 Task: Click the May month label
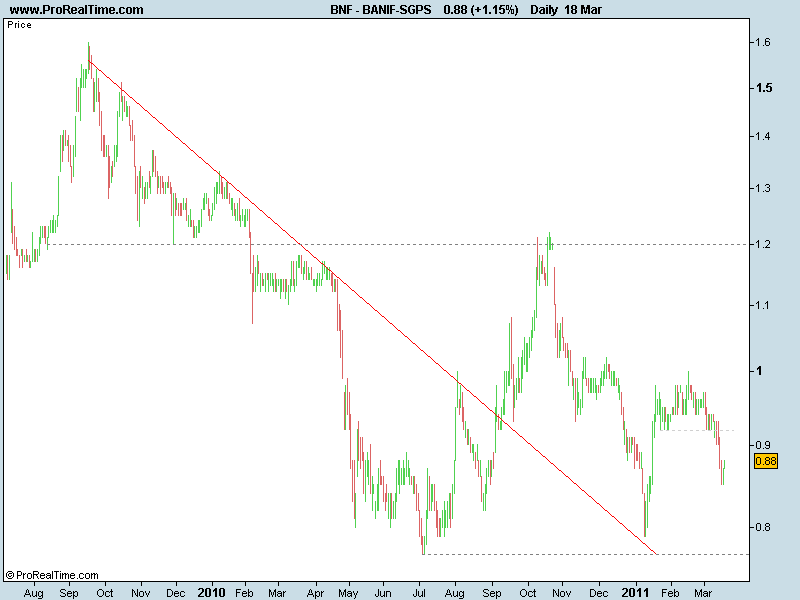click(348, 593)
